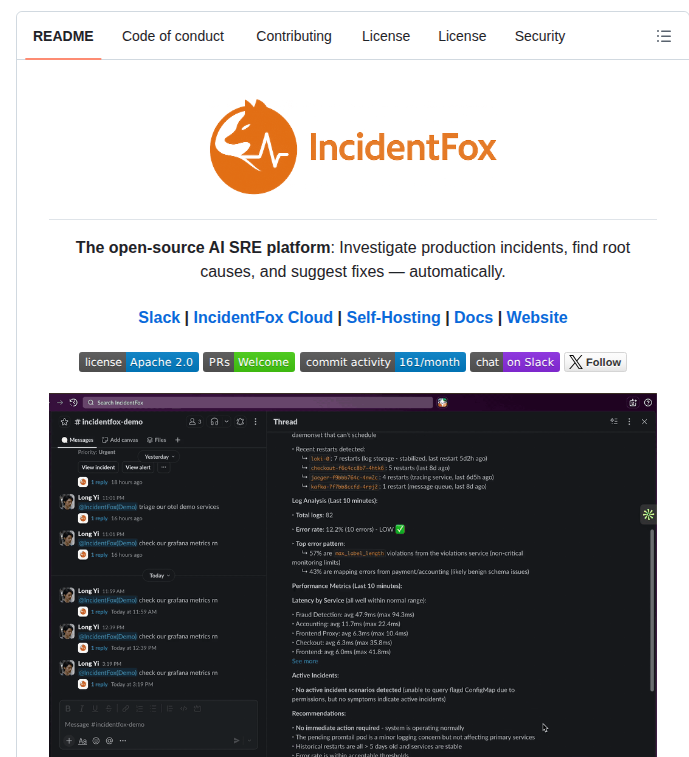Open the send options chevron in composer
Screen dimensions: 689x757
250,741
